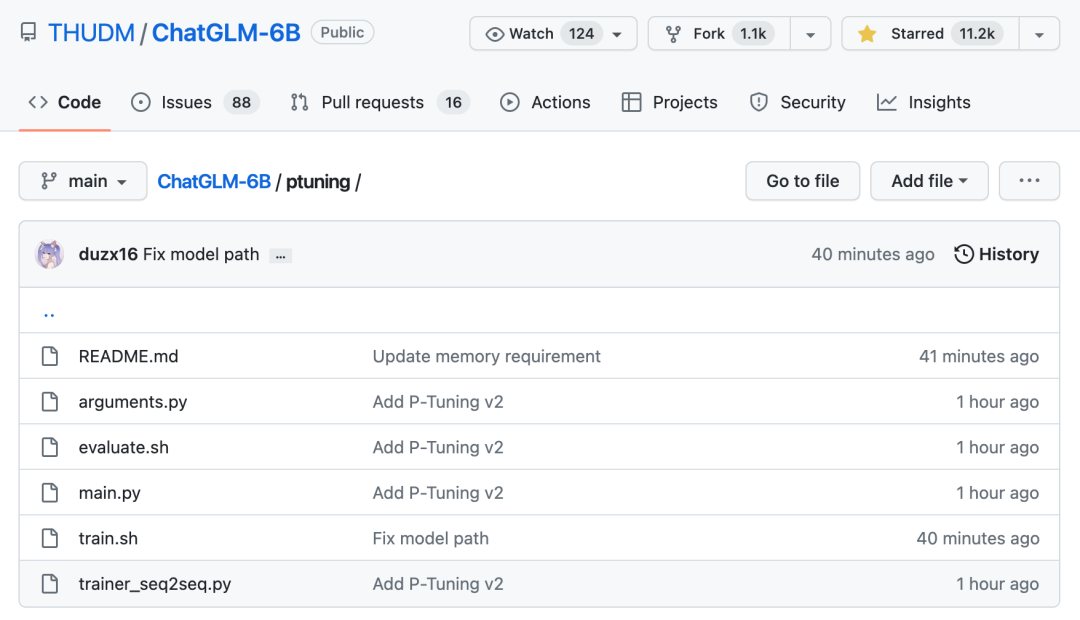Screen dimensions: 1080x620
Task: Click the repository book icon beside THUDM
Action: click(29, 33)
